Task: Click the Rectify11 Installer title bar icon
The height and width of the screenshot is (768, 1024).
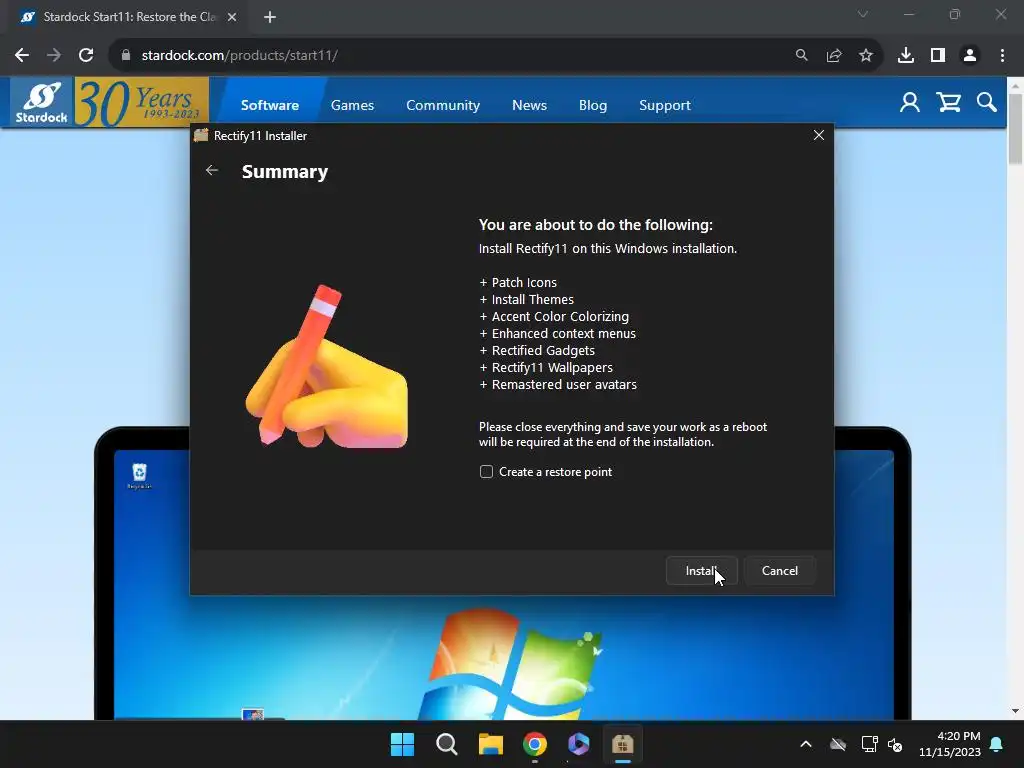Action: pyautogui.click(x=201, y=135)
